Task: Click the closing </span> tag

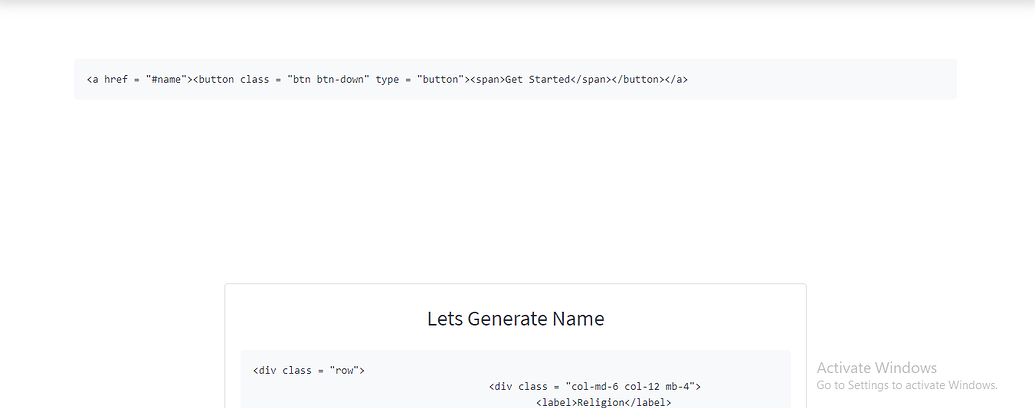Action: click(x=590, y=79)
